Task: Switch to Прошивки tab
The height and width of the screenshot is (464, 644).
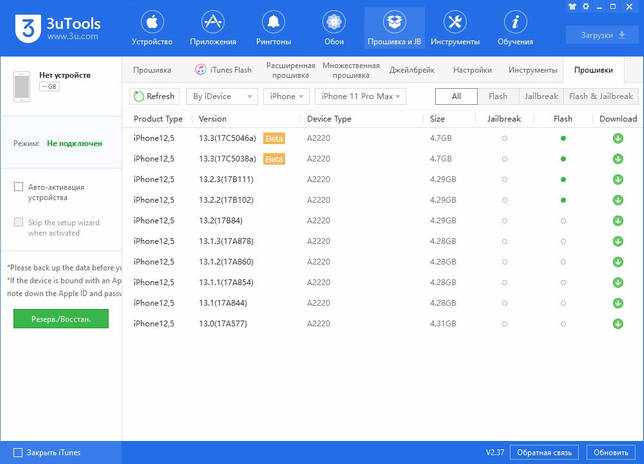Action: click(593, 70)
